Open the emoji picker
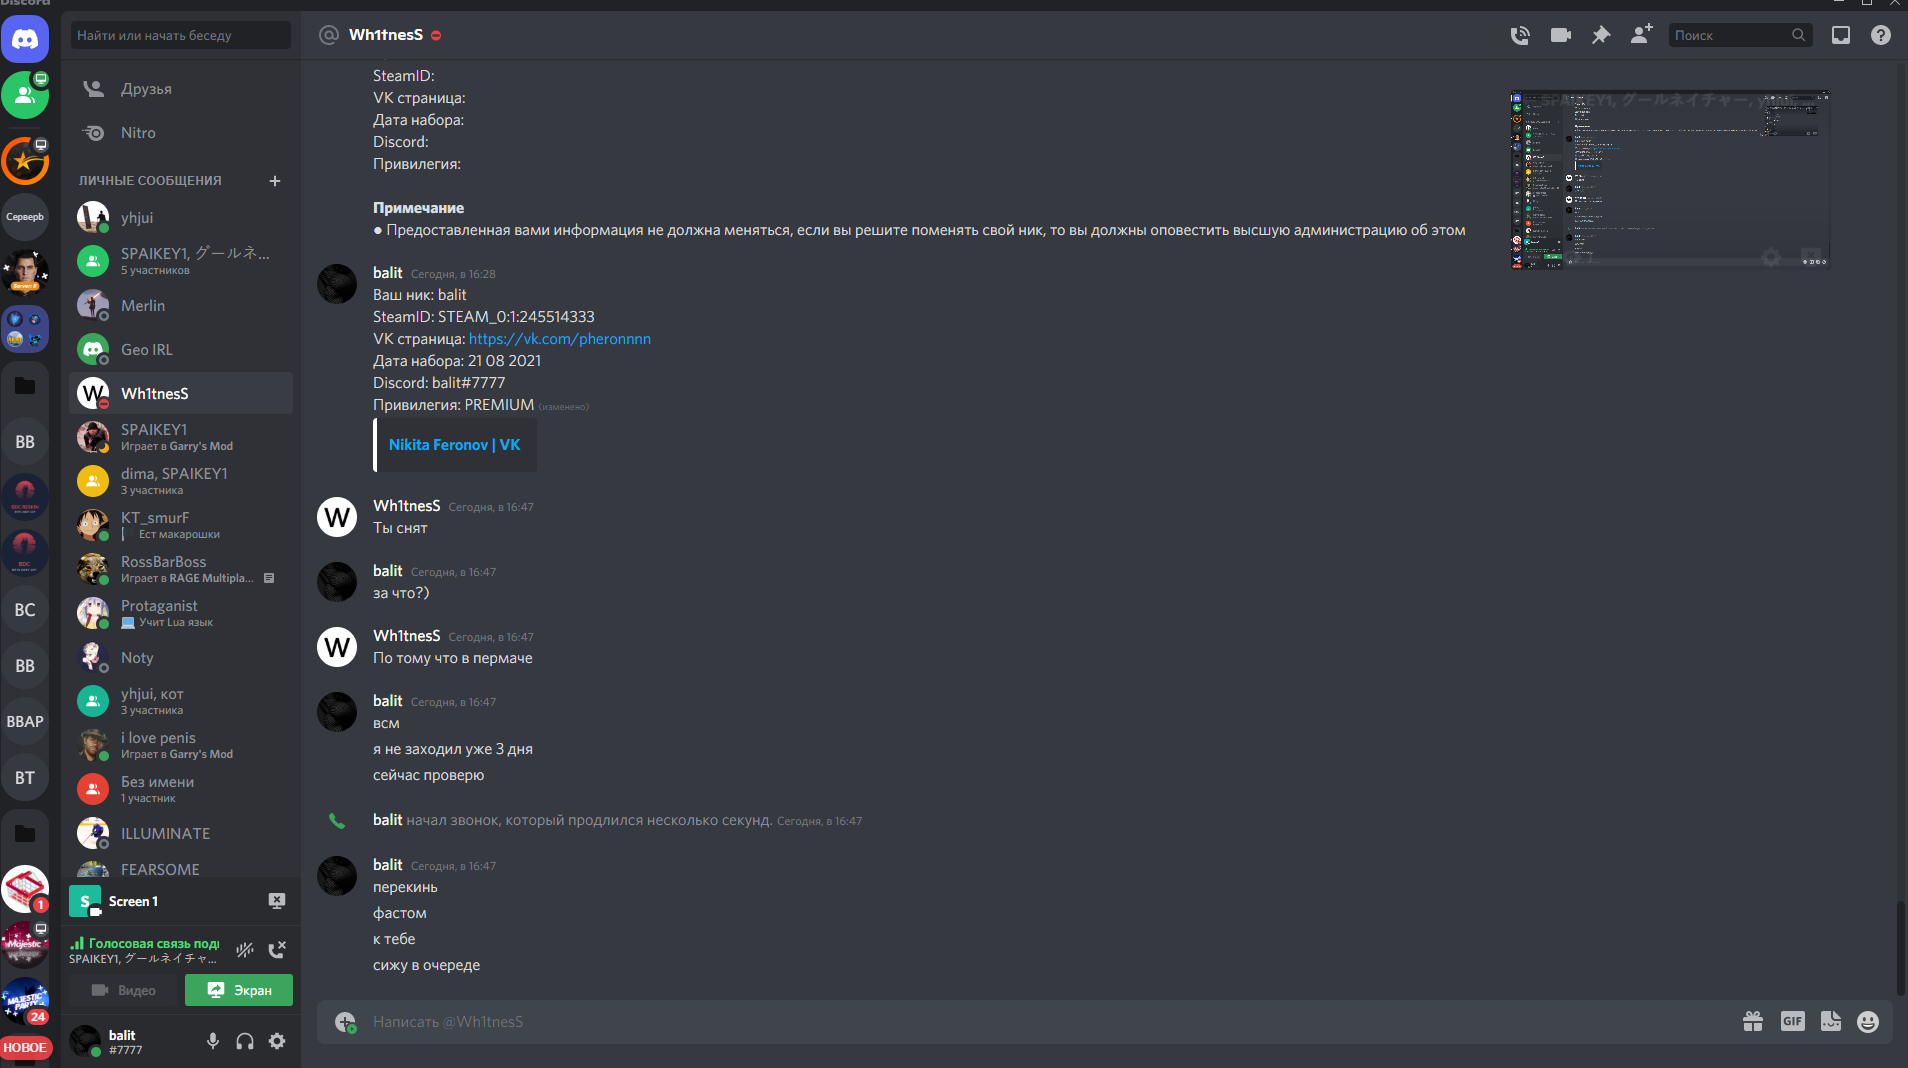The height and width of the screenshot is (1068, 1908). click(x=1867, y=1021)
